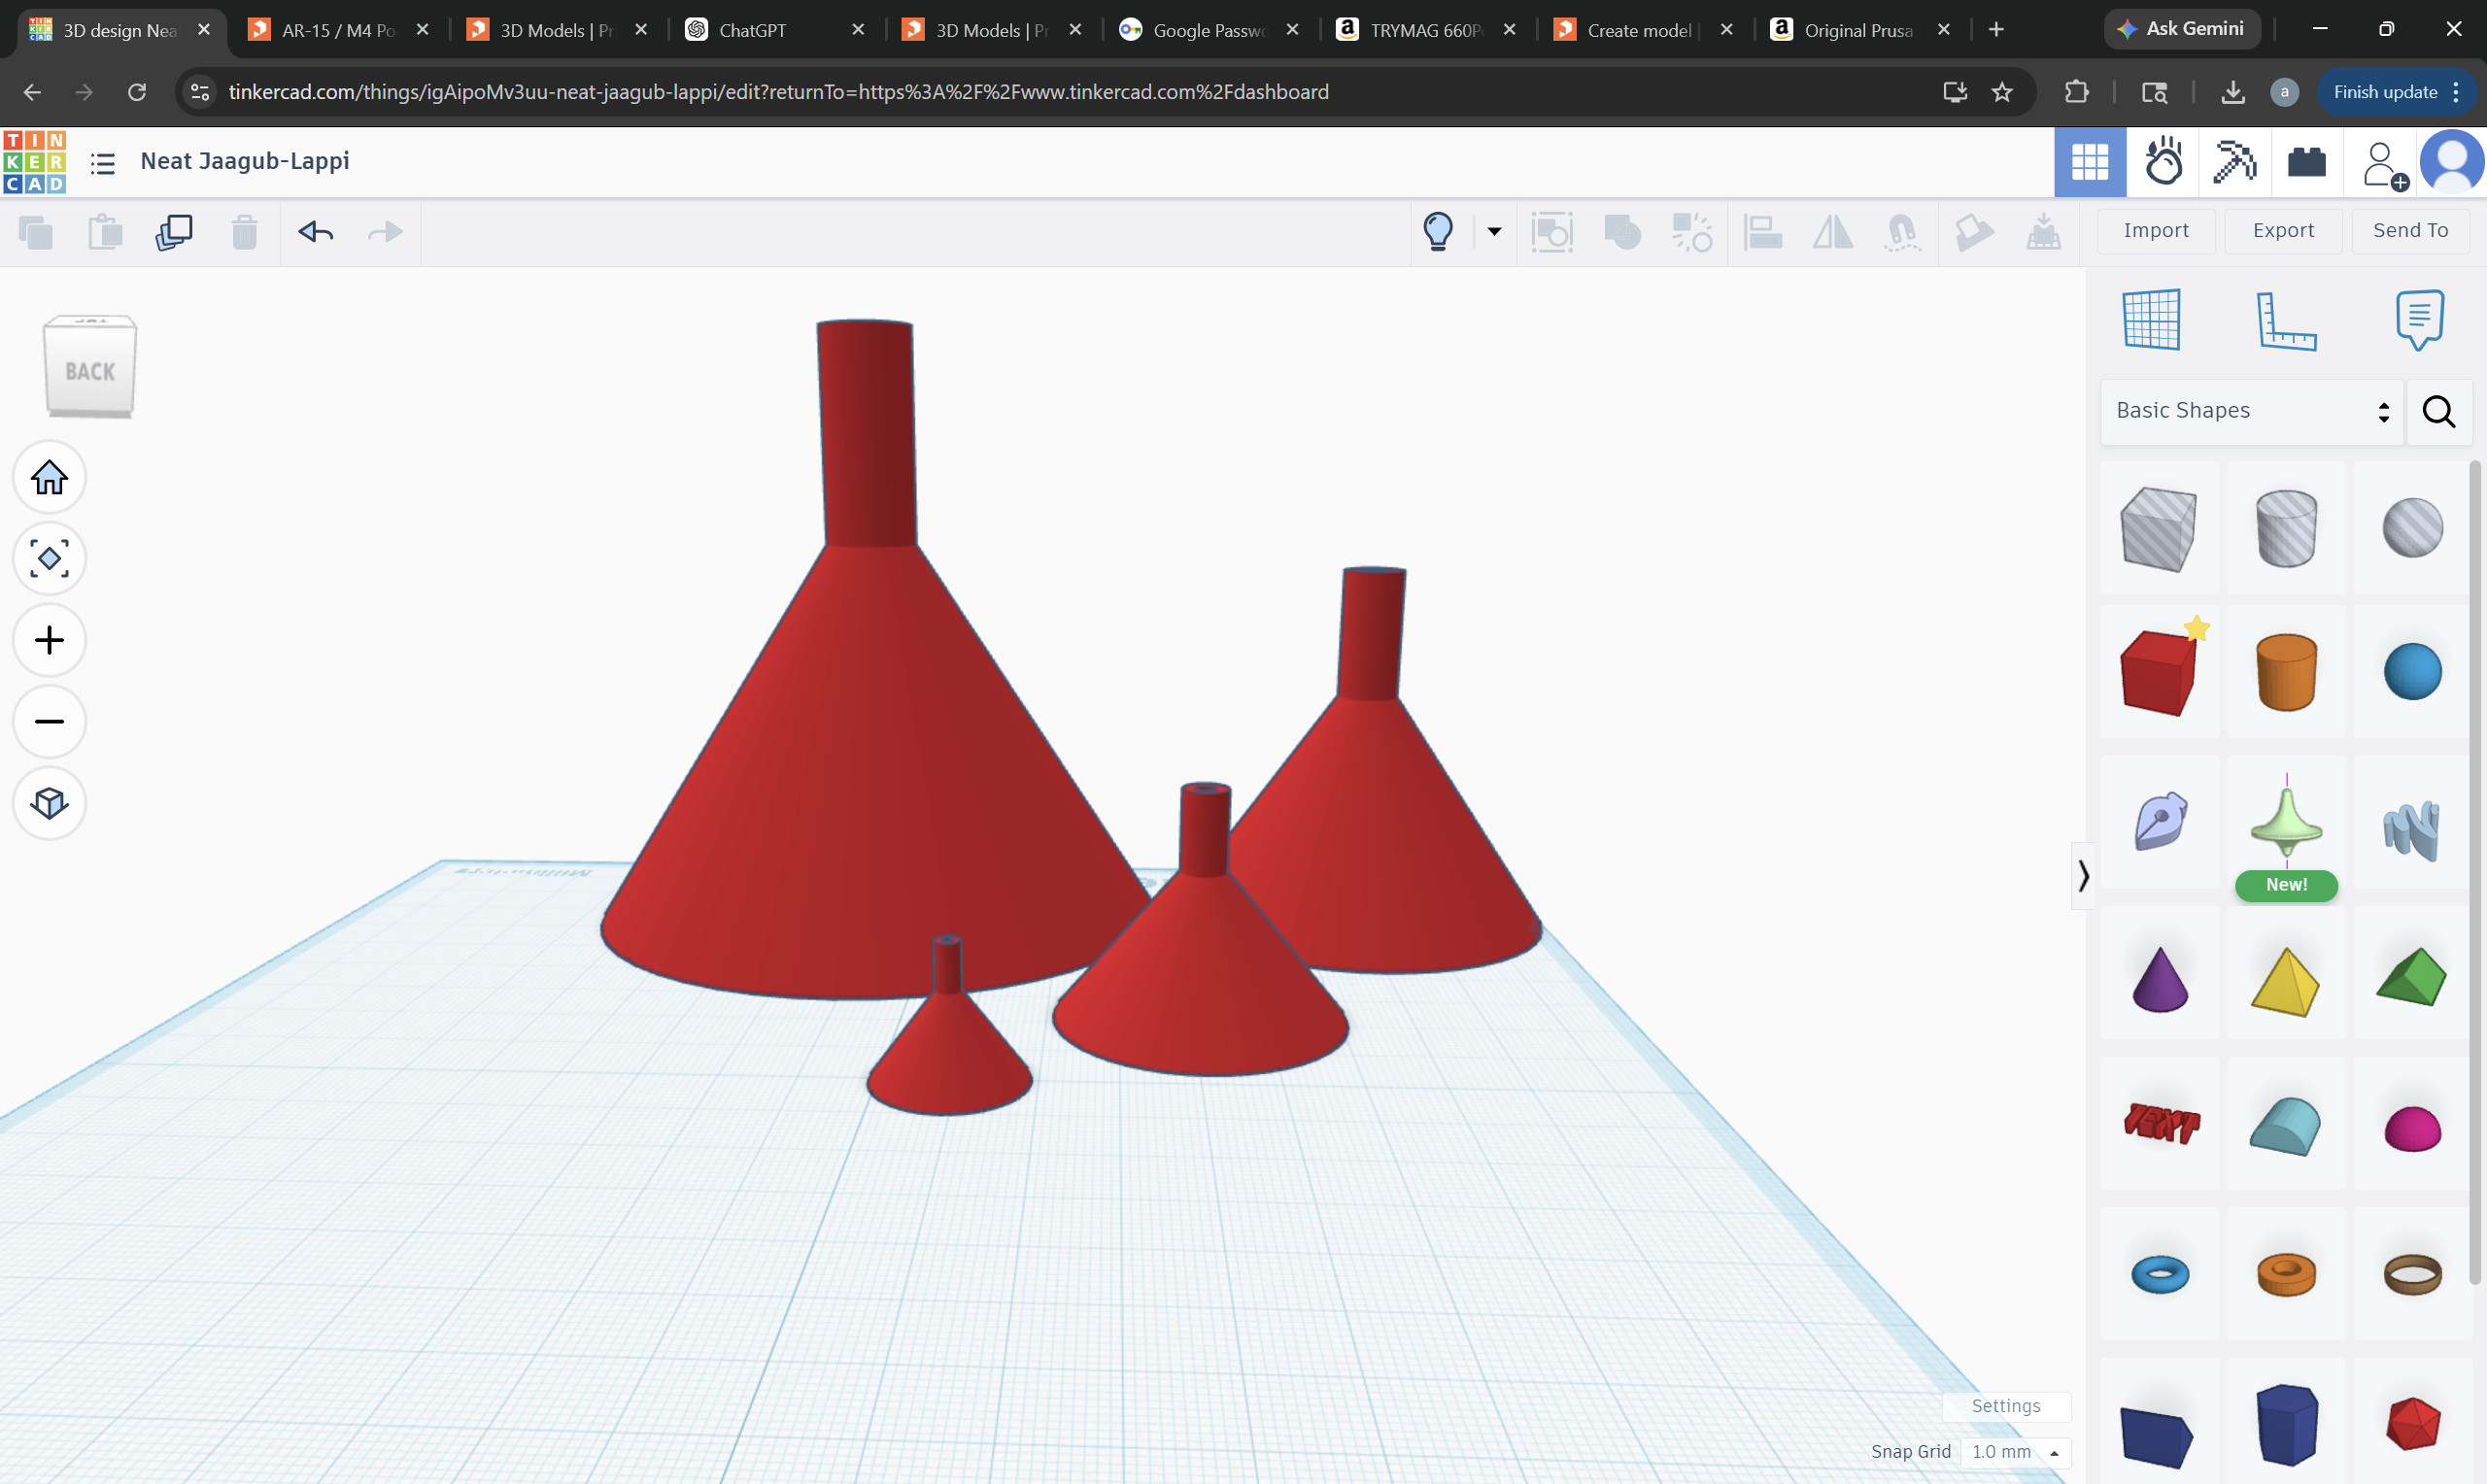Open the Basic Shapes category dropdown
This screenshot has width=2487, height=1484.
pyautogui.click(x=2251, y=411)
